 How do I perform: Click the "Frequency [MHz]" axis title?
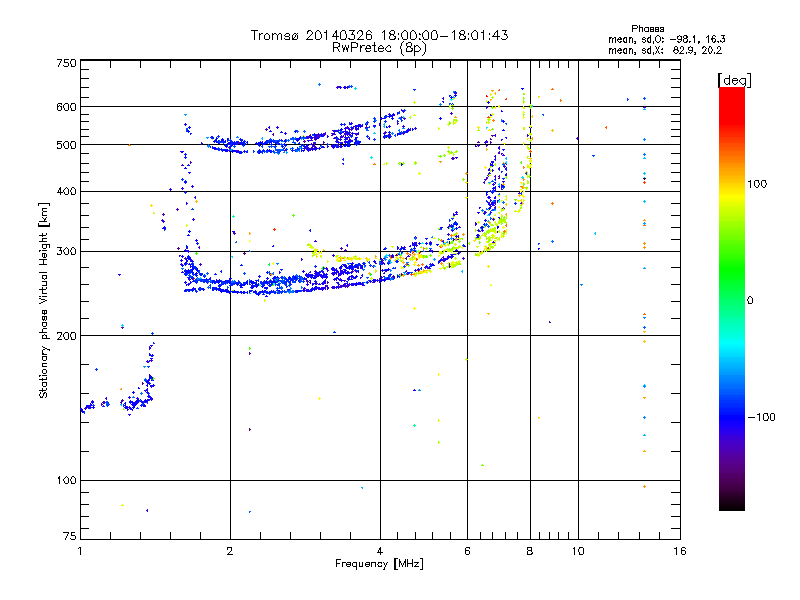click(379, 564)
